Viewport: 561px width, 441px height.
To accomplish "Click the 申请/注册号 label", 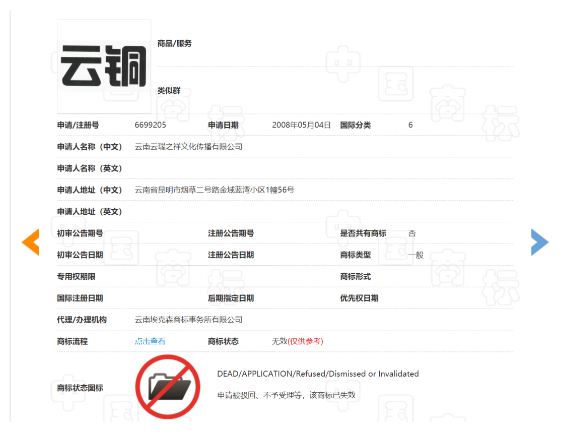I will click(78, 125).
